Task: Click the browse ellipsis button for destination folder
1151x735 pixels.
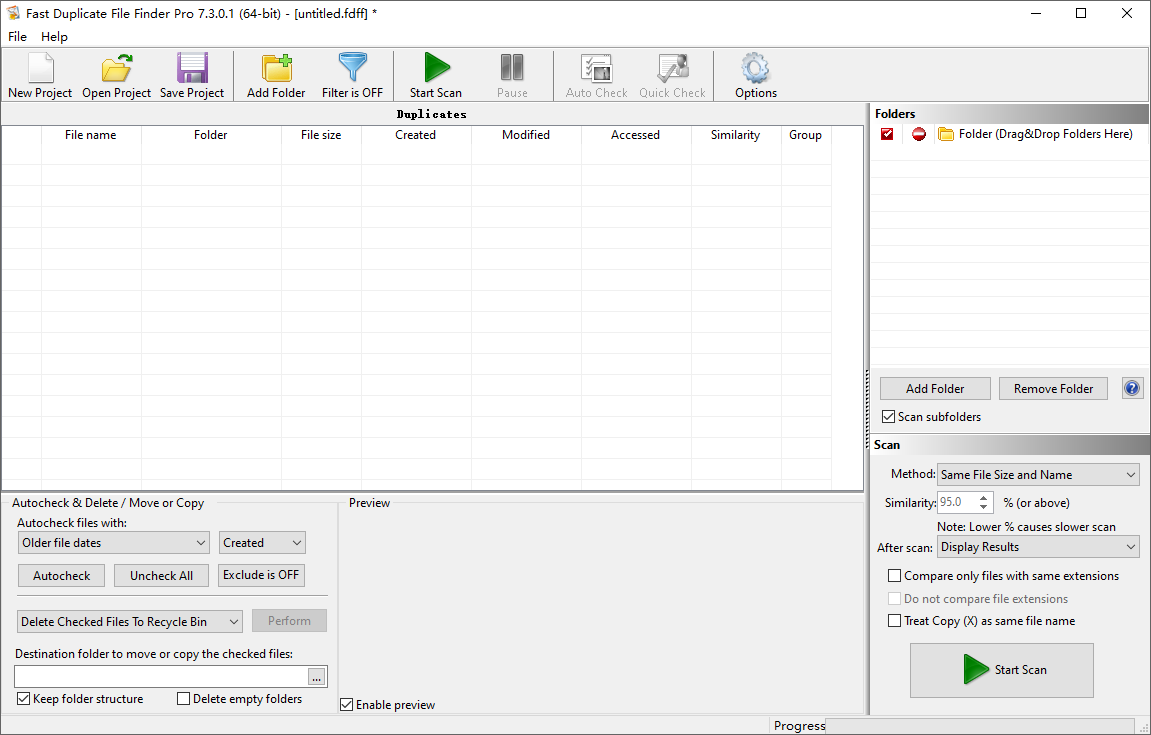Action: (316, 677)
